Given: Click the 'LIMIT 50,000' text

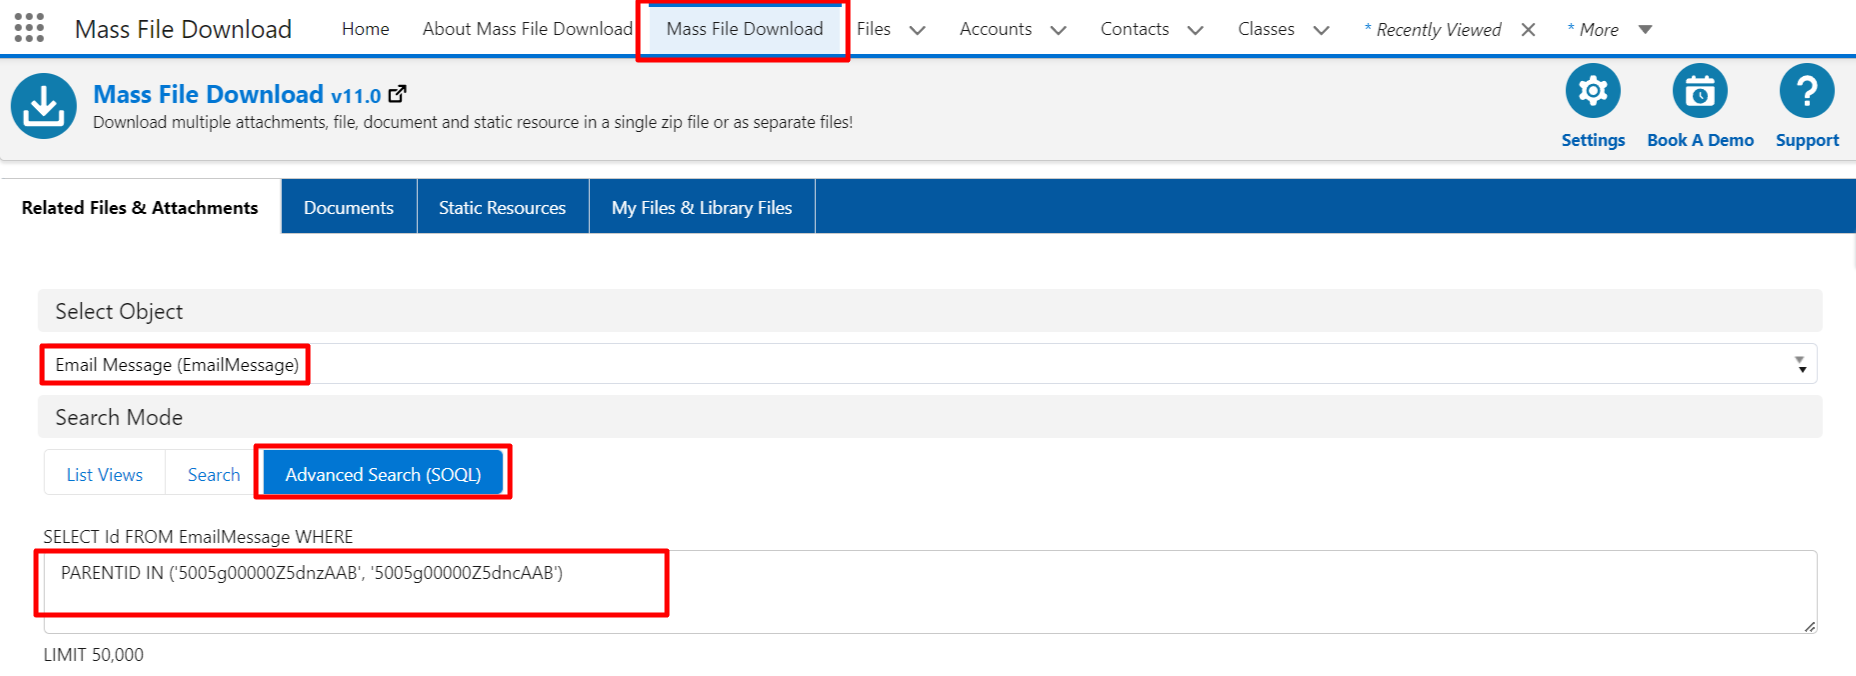Looking at the screenshot, I should [x=93, y=655].
